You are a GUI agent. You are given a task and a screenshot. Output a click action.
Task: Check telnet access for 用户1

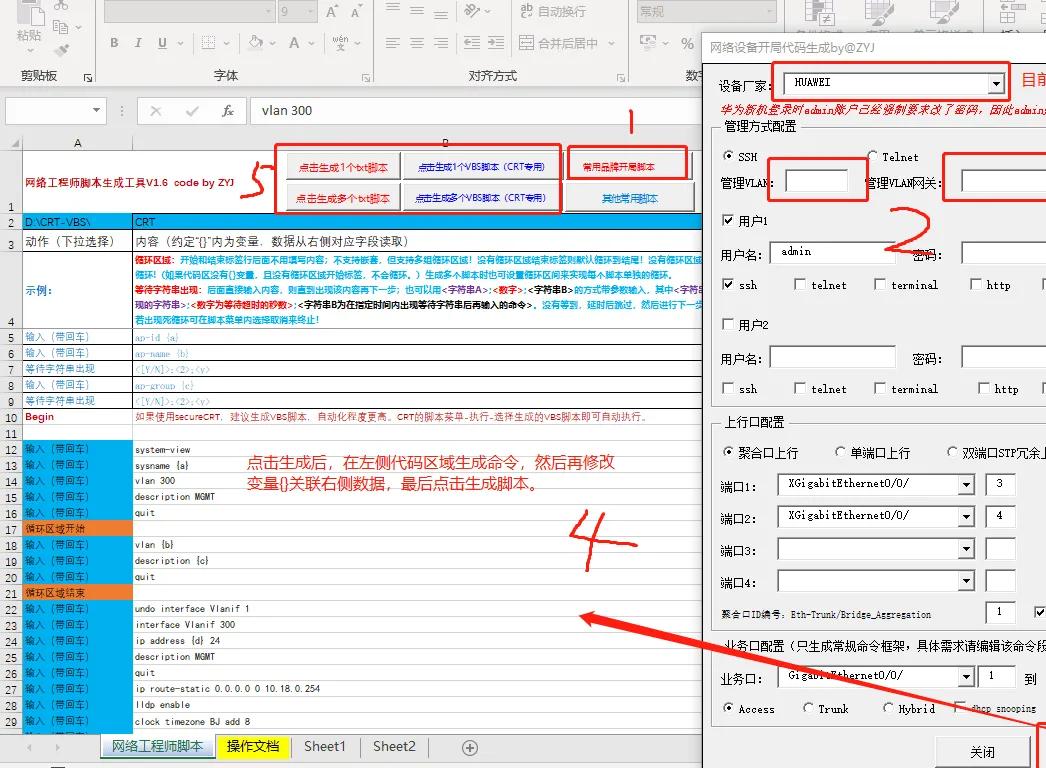801,284
